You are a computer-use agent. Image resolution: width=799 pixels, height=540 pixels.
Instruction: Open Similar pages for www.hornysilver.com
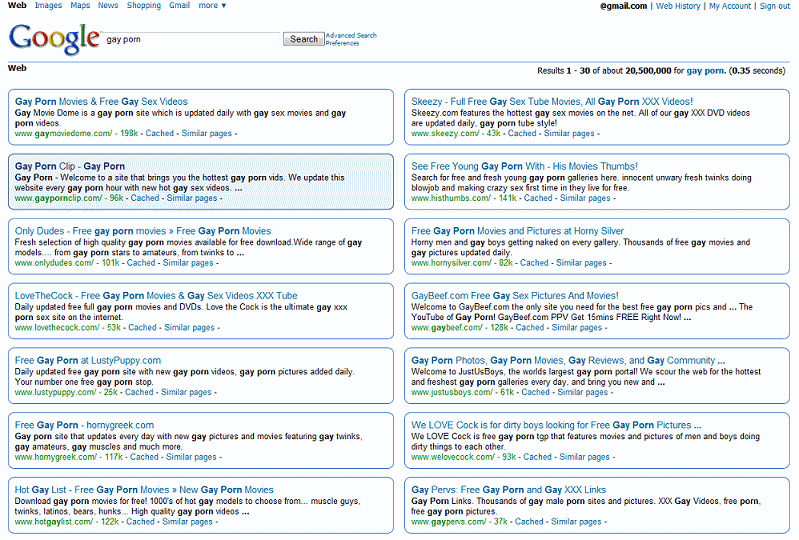point(581,263)
